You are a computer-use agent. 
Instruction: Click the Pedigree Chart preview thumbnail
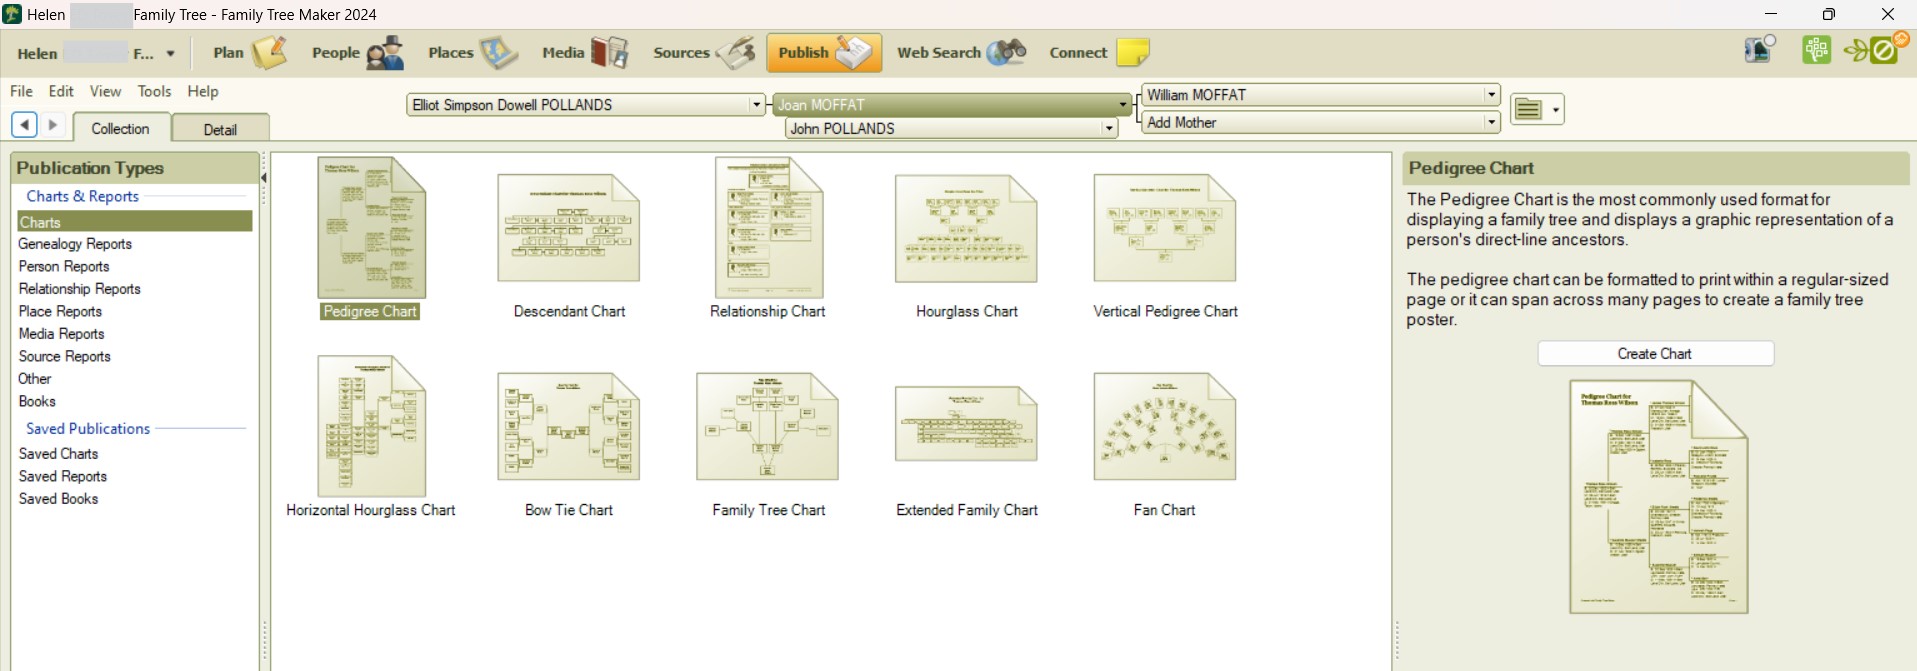coord(1658,497)
